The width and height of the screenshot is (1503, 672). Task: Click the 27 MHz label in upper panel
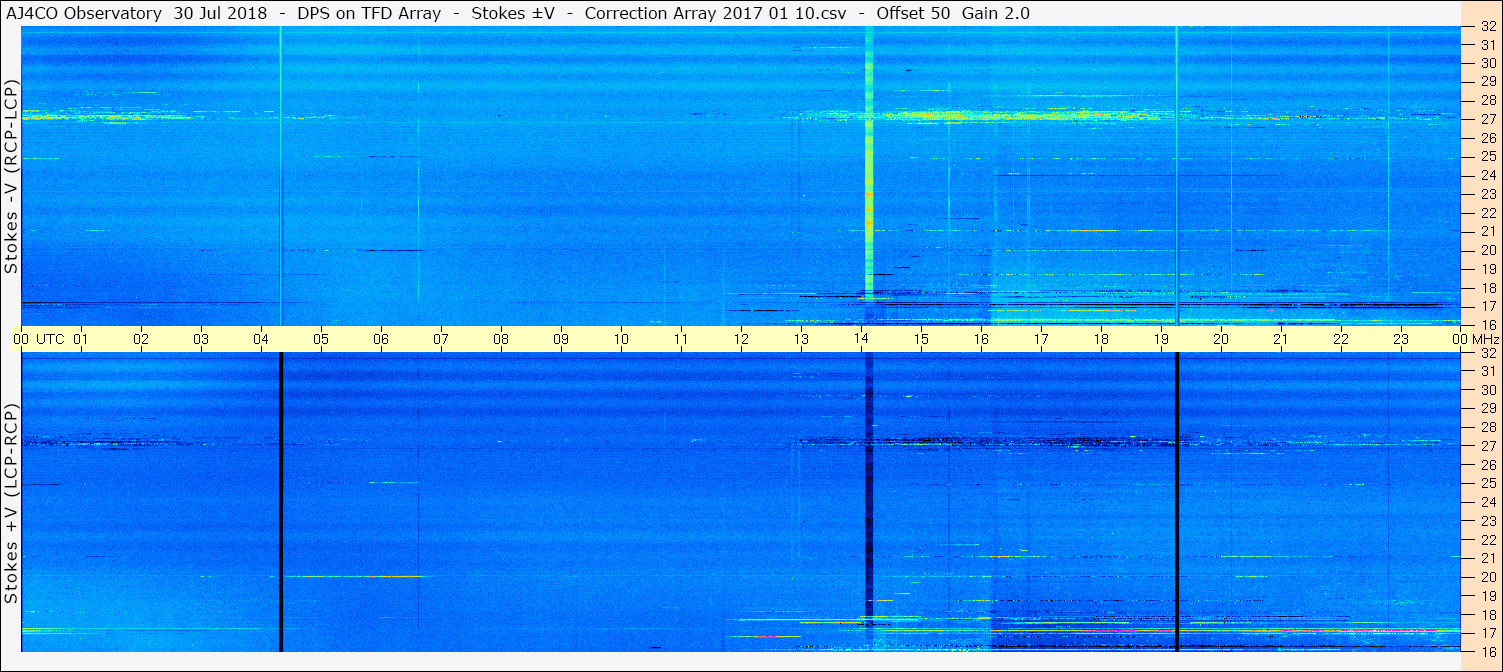[1488, 119]
